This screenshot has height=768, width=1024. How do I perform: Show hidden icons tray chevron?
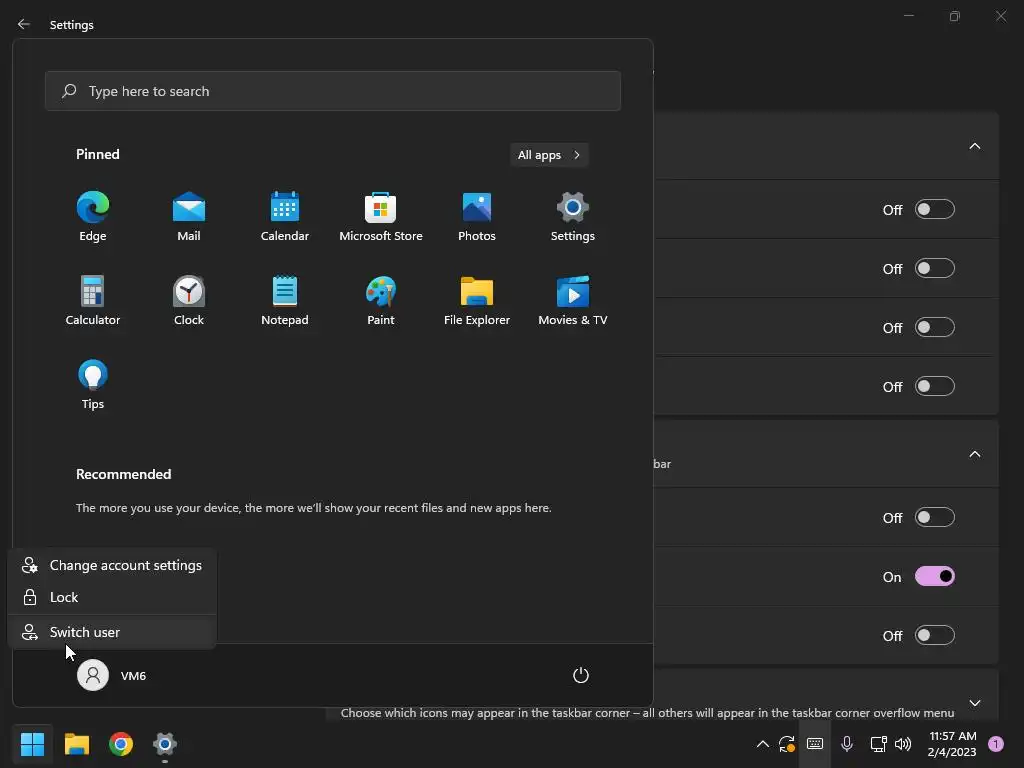(x=762, y=744)
